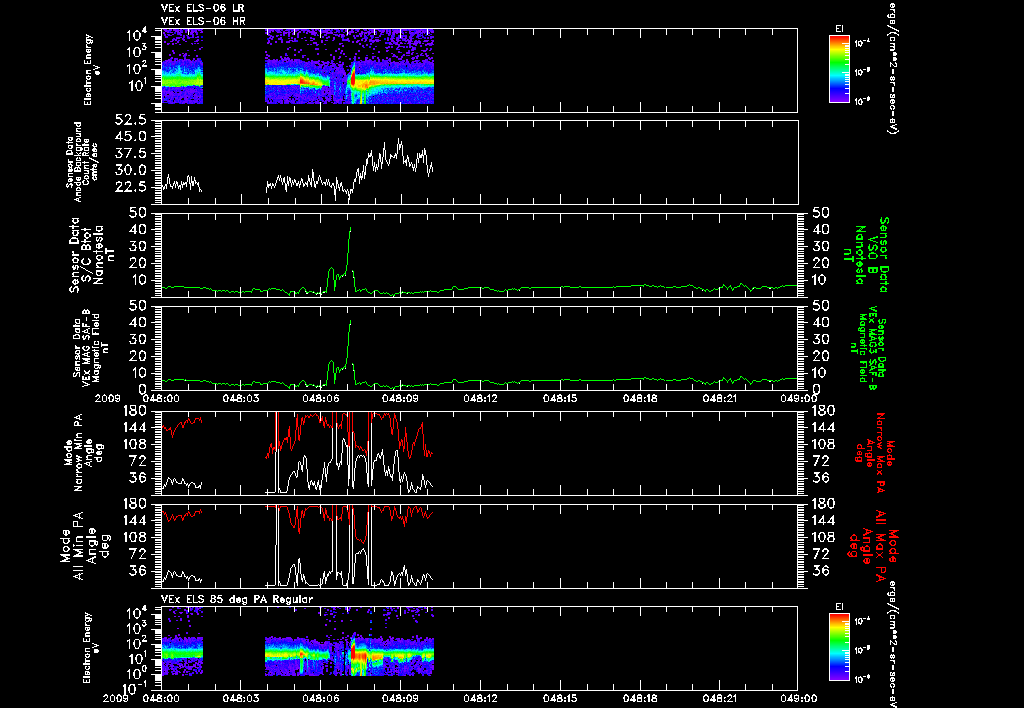Click the white 'VEx MAG SAF-B Magnetic Field' label

click(x=91, y=348)
